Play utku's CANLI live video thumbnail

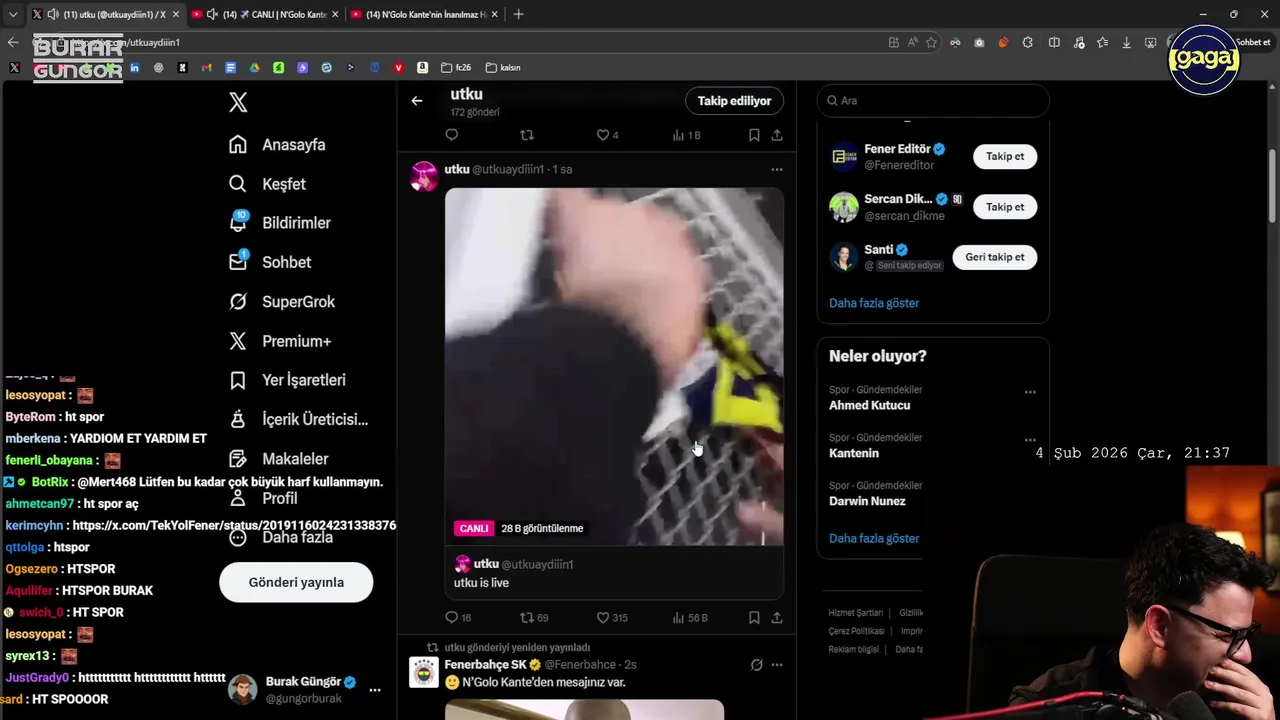(614, 367)
